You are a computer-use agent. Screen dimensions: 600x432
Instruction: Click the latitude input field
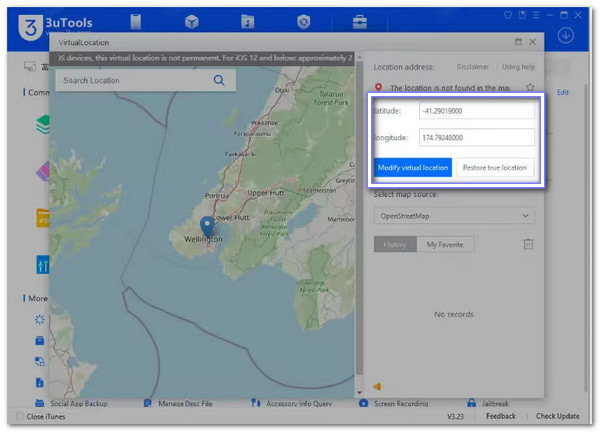pos(477,111)
